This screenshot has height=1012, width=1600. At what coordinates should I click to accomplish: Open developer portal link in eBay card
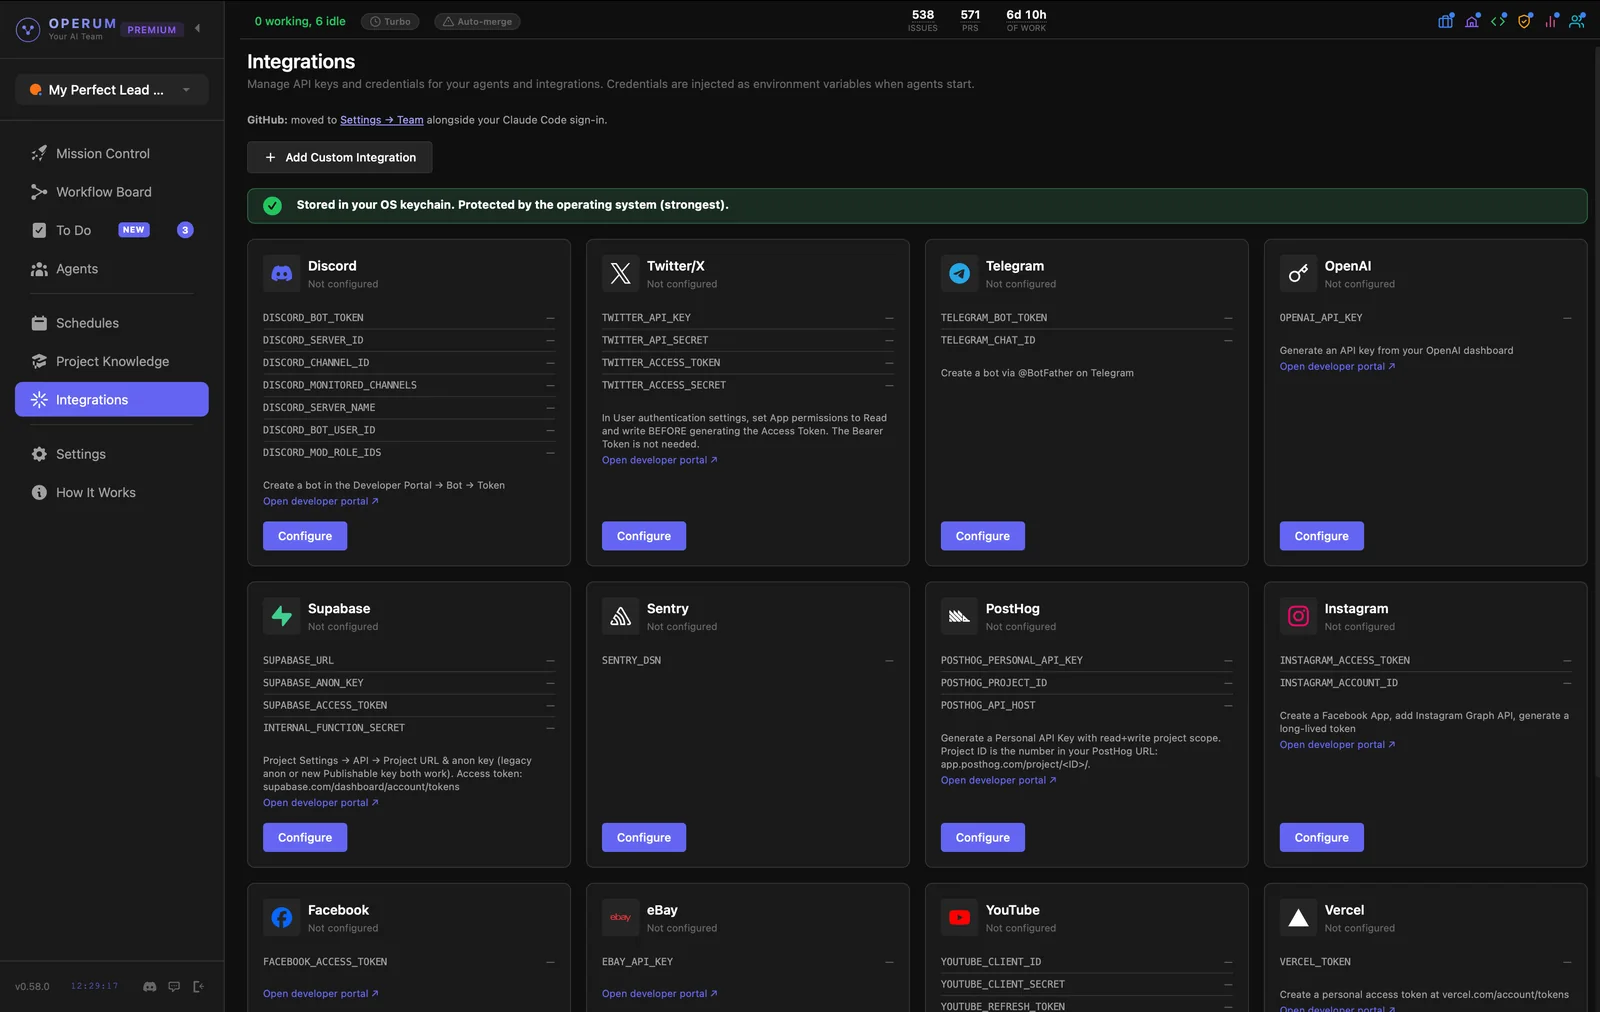tap(660, 994)
